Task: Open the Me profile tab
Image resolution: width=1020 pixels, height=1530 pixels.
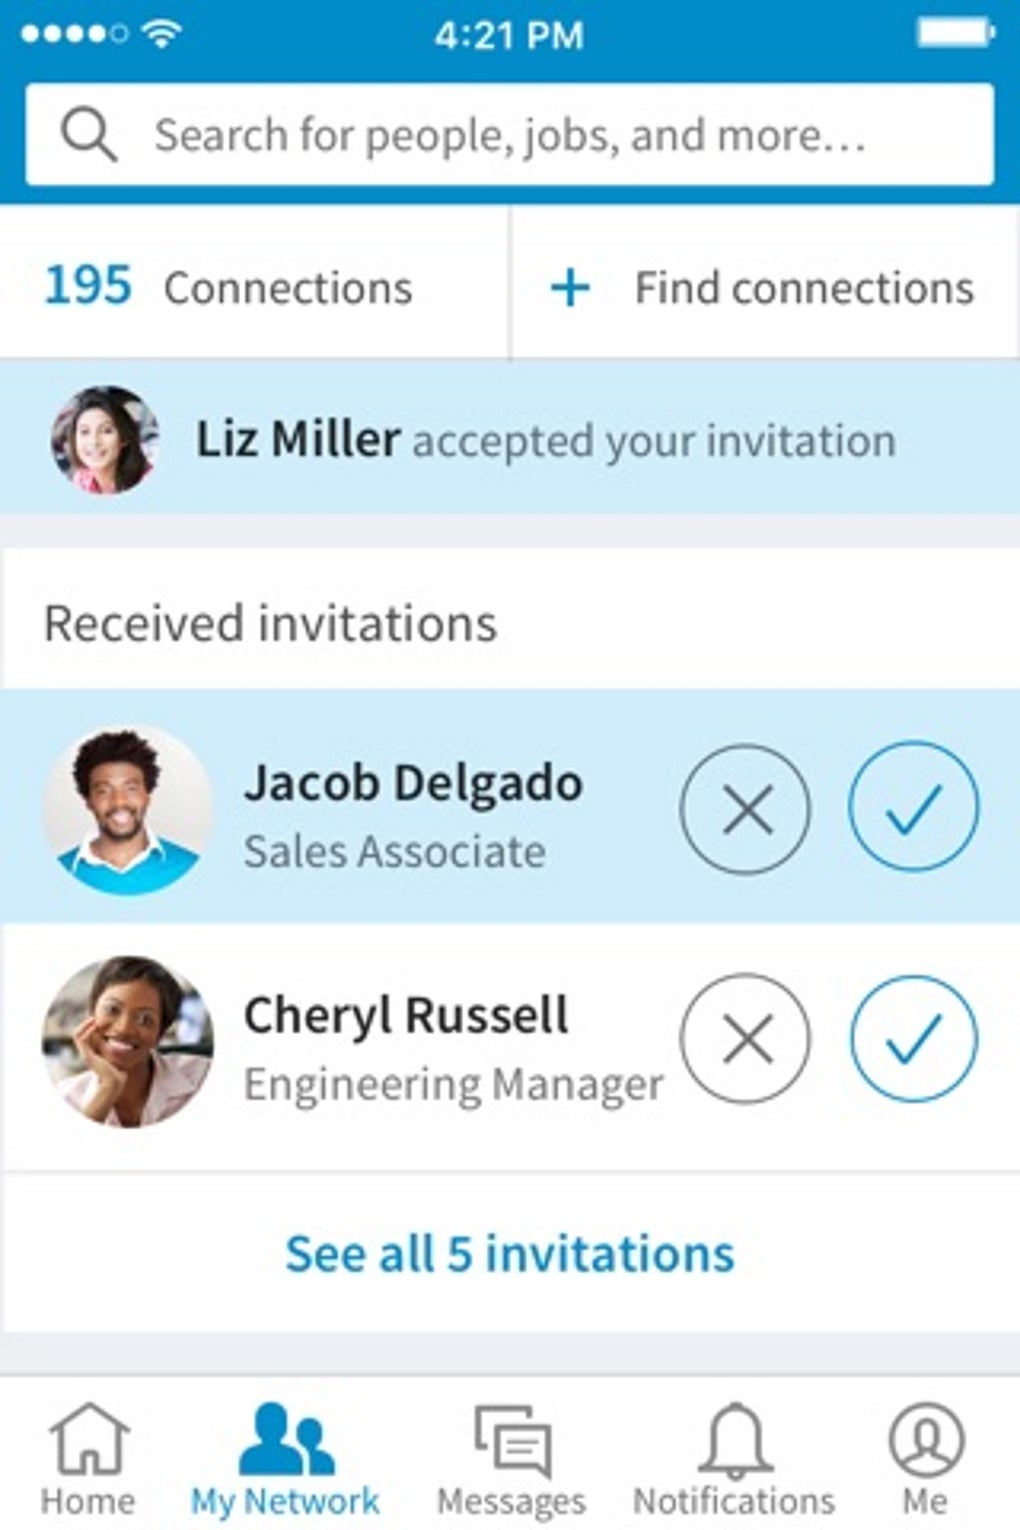Action: click(925, 1457)
